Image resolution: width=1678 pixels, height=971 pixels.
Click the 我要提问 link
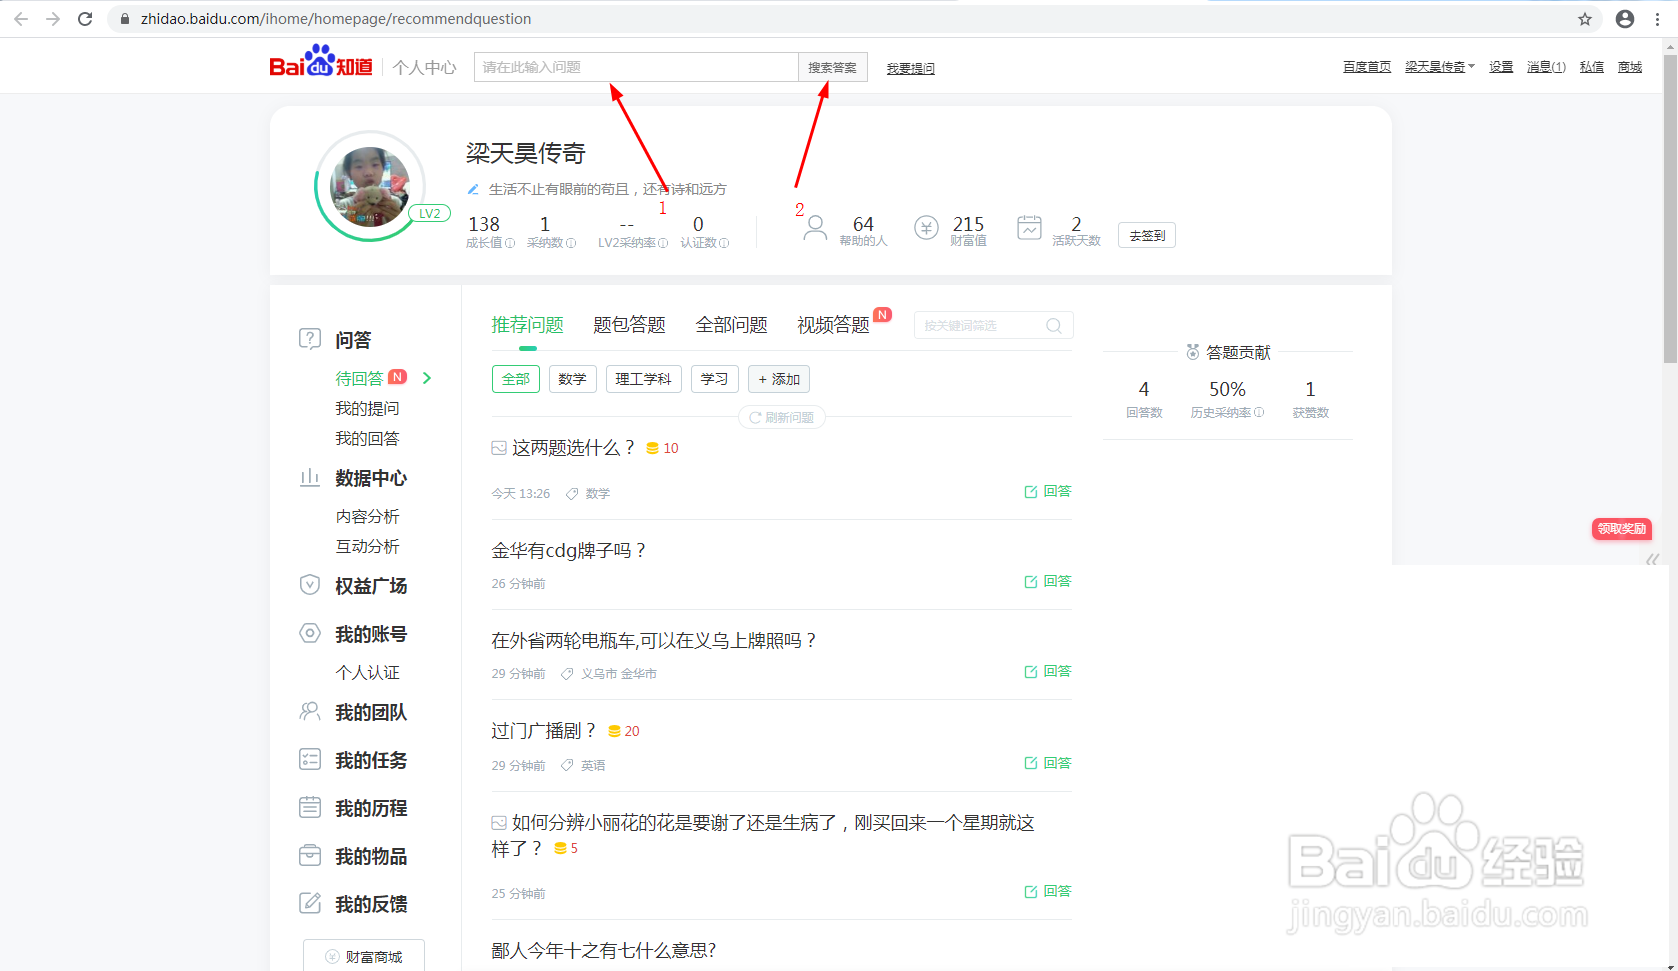(910, 67)
